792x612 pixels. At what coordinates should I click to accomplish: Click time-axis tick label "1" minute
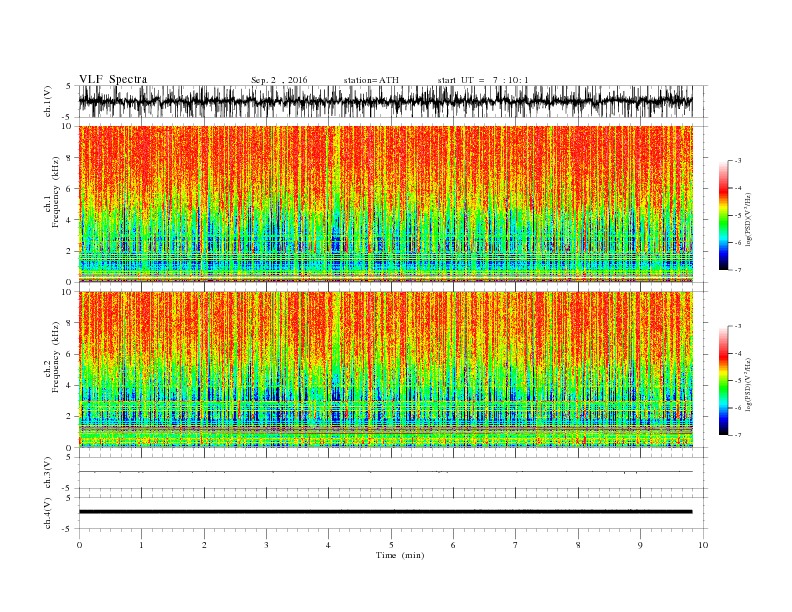click(x=141, y=545)
